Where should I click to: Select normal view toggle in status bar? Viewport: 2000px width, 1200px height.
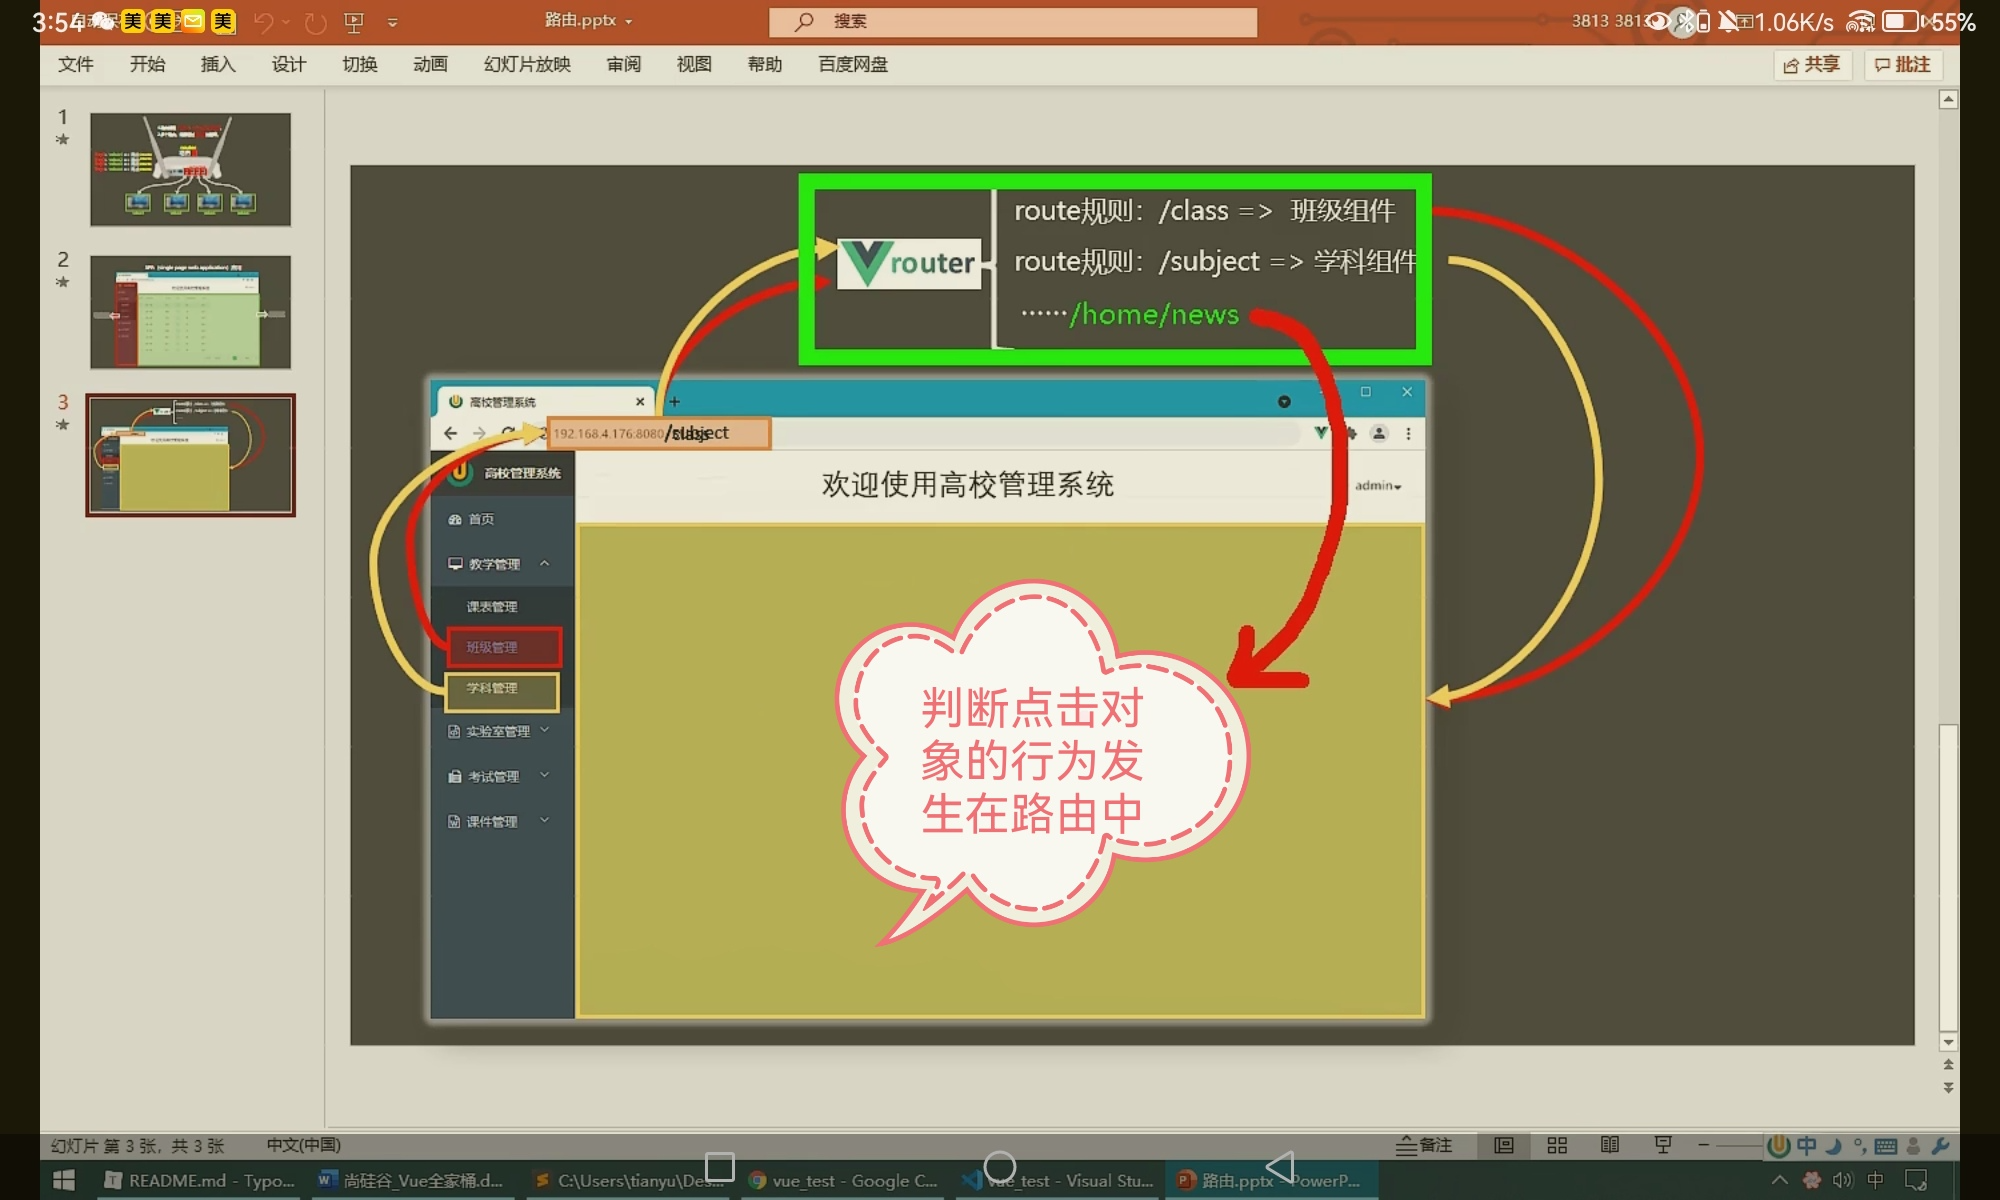(x=1504, y=1146)
